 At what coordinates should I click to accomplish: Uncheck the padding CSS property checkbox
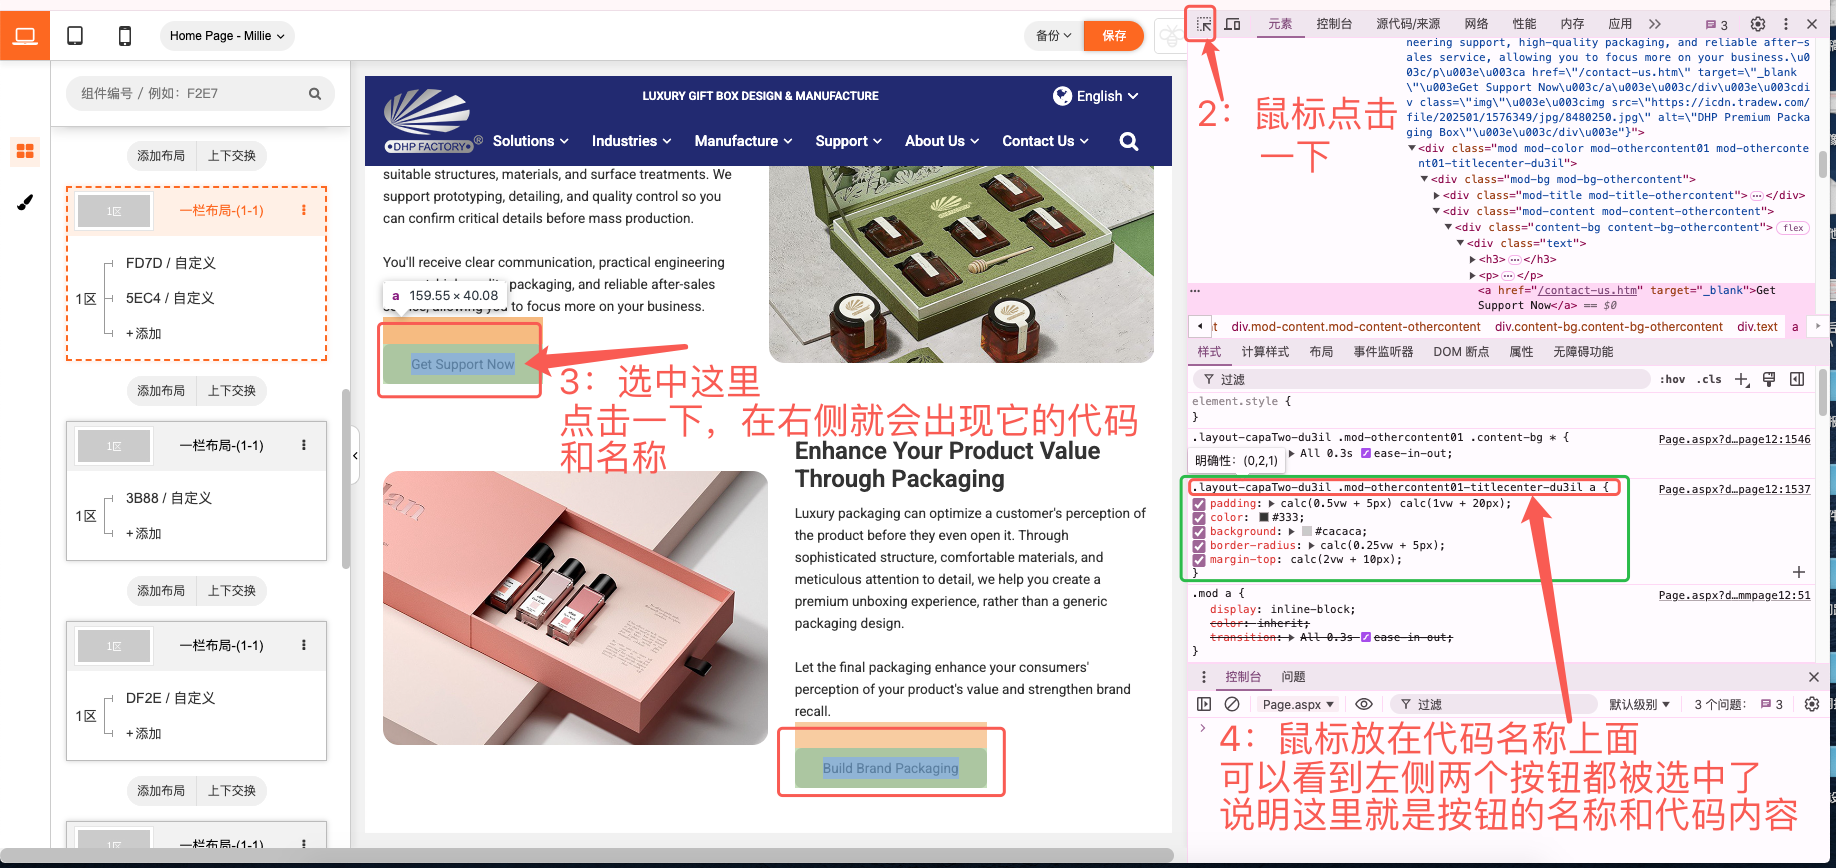[1199, 504]
